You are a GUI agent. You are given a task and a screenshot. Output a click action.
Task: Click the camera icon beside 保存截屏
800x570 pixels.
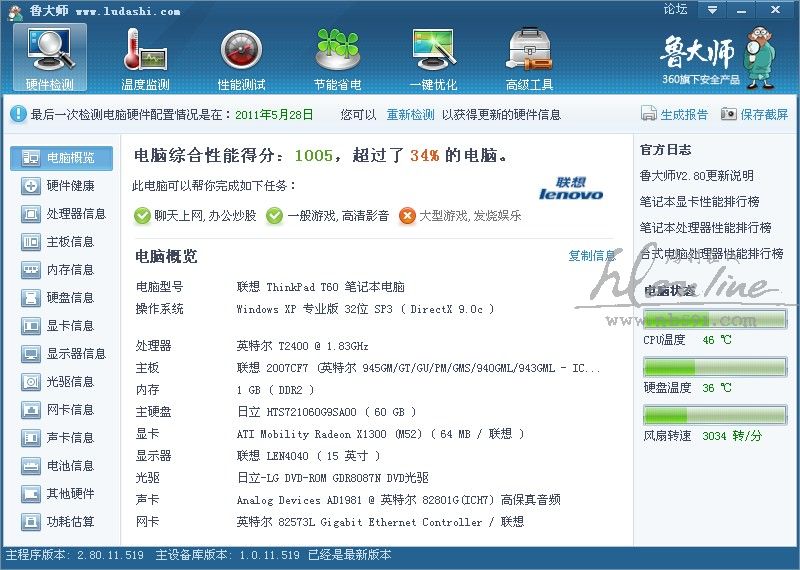pyautogui.click(x=729, y=114)
